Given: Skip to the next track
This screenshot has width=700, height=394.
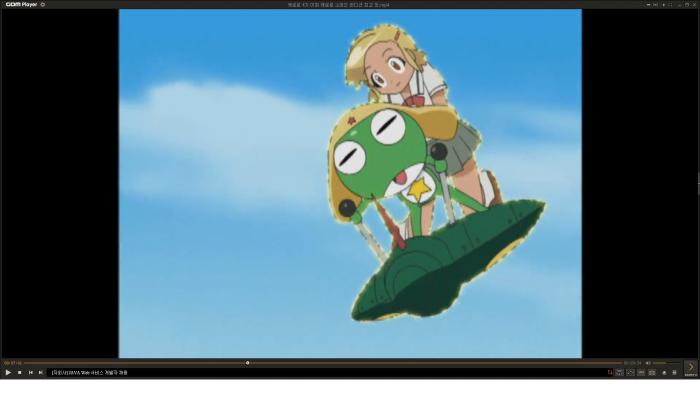Looking at the screenshot, I should [41, 372].
